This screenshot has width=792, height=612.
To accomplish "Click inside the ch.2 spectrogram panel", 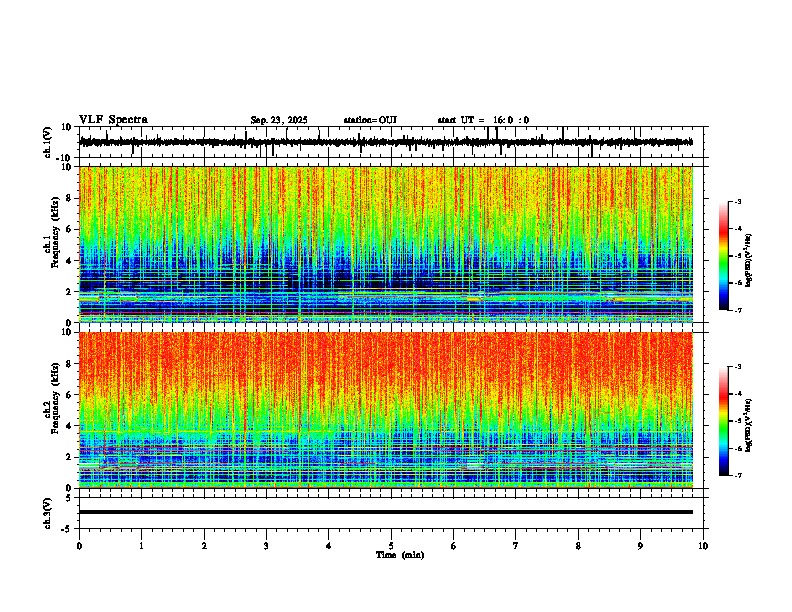I will coord(386,410).
